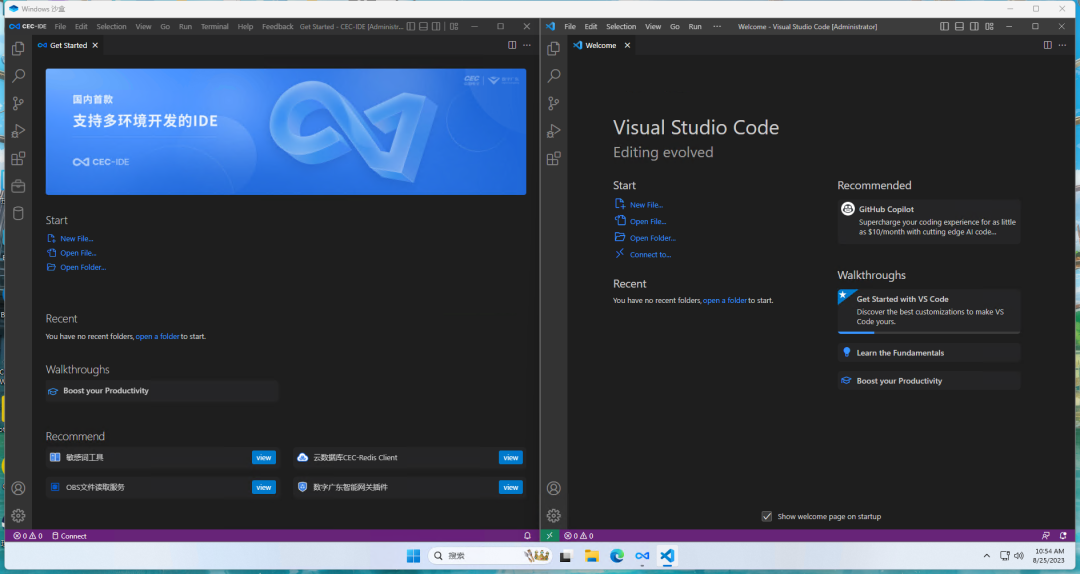Open Windows Start button on taskbar
Screen dimensions: 1080x574
coord(413,556)
